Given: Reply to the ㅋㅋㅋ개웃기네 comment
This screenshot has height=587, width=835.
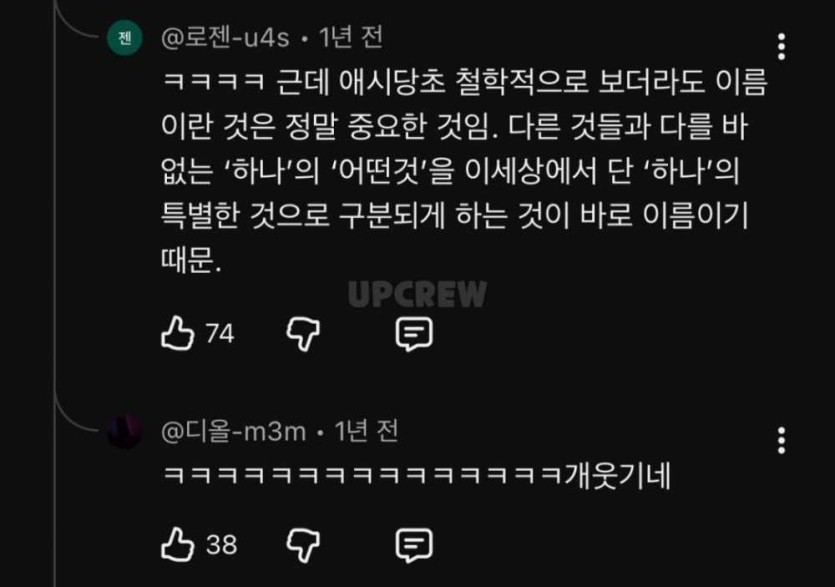Looking at the screenshot, I should [414, 545].
